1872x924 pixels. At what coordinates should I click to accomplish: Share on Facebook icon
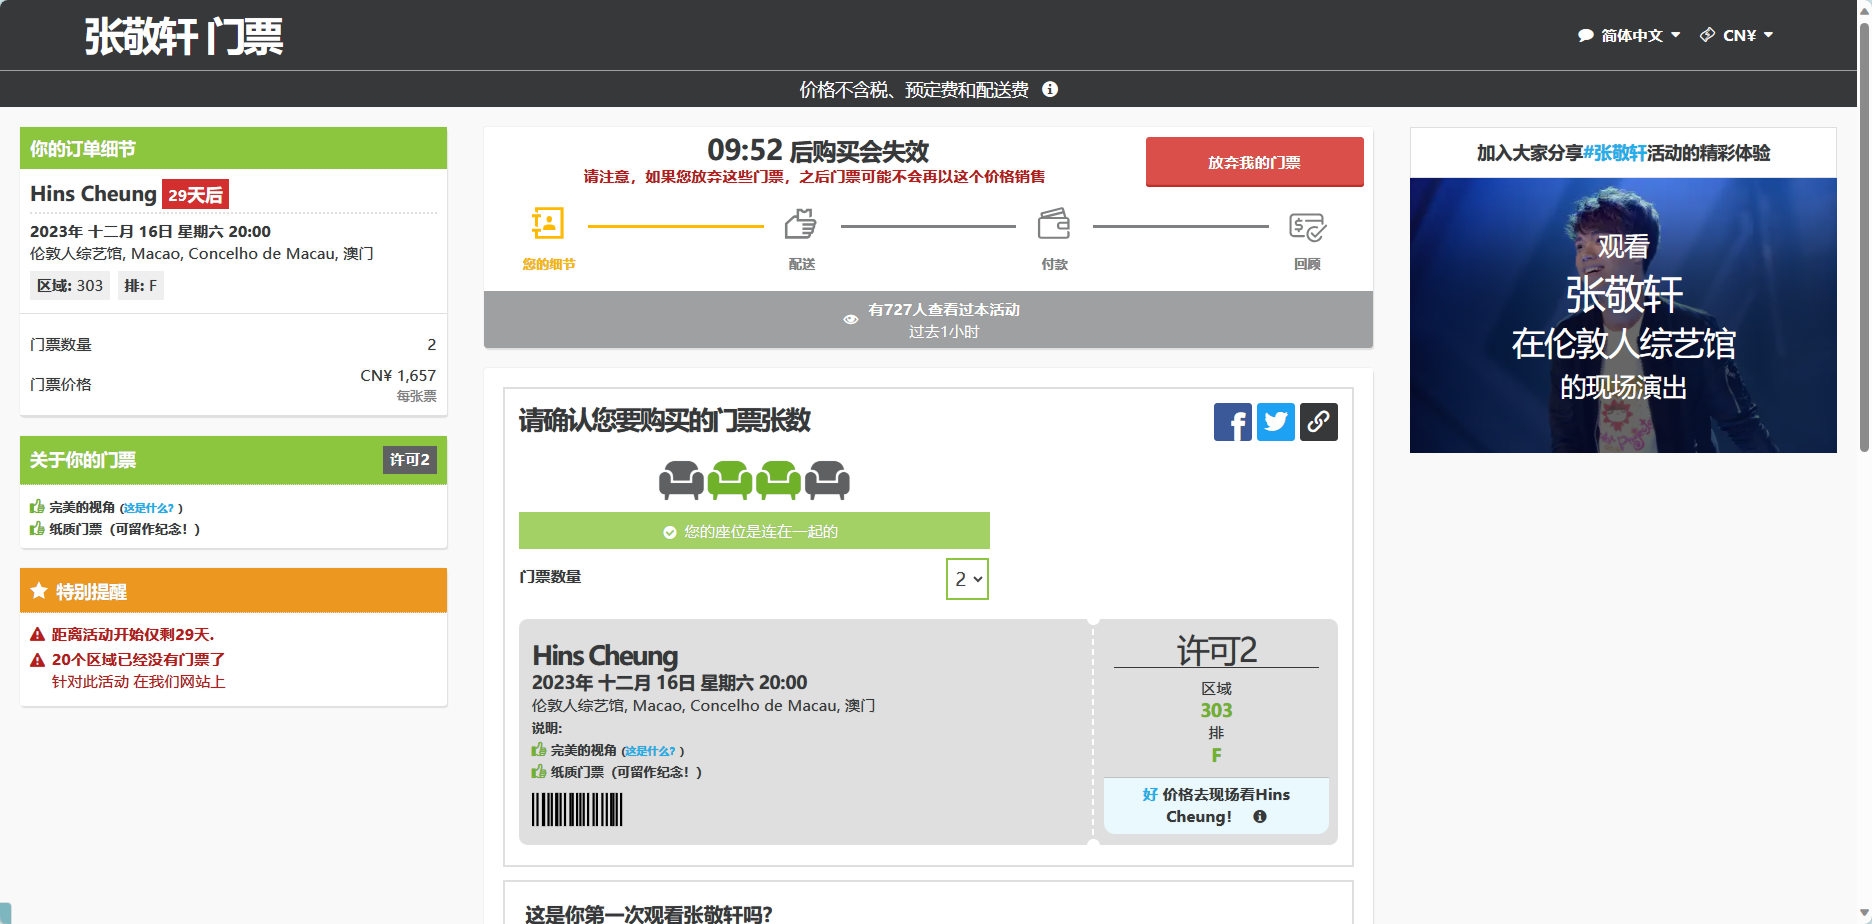(1232, 422)
